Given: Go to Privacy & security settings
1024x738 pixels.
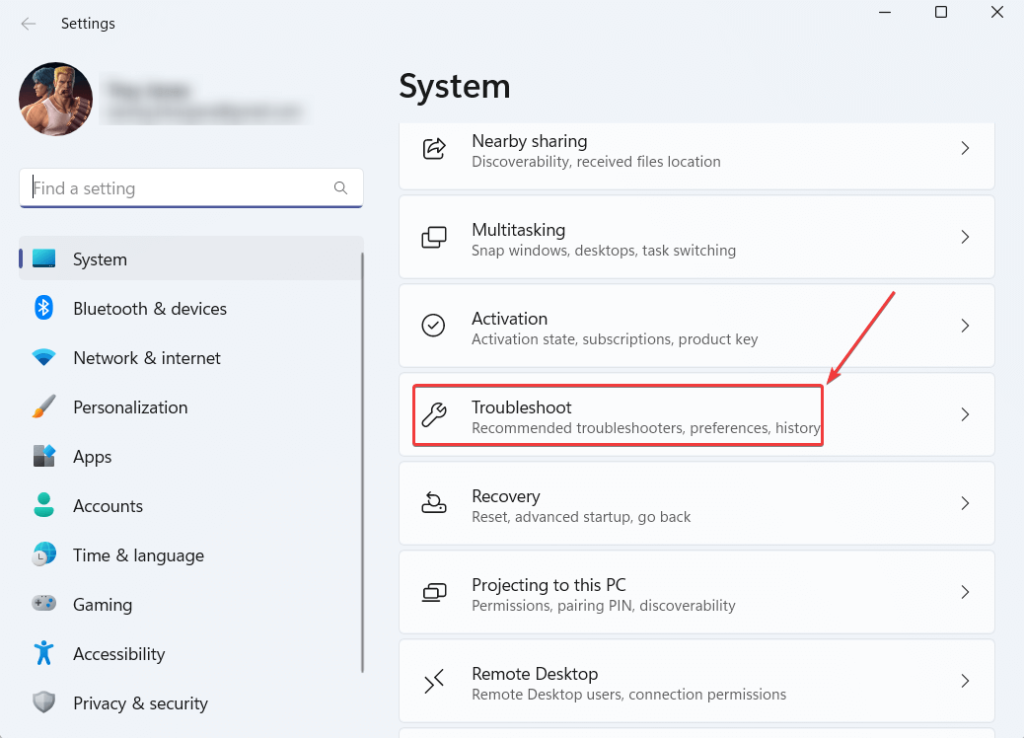Looking at the screenshot, I should click(x=140, y=703).
